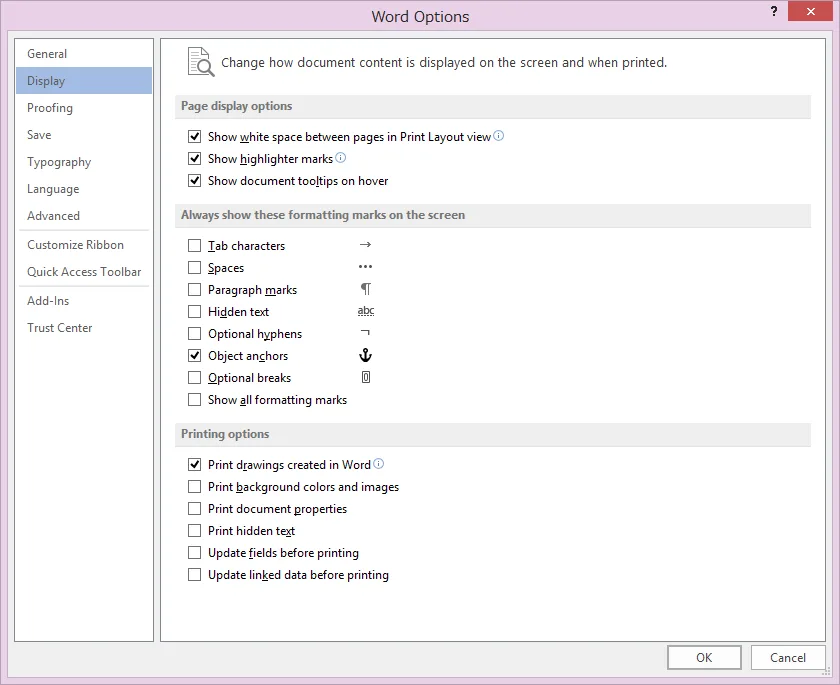Select the Display category
This screenshot has width=840, height=685.
coord(84,80)
